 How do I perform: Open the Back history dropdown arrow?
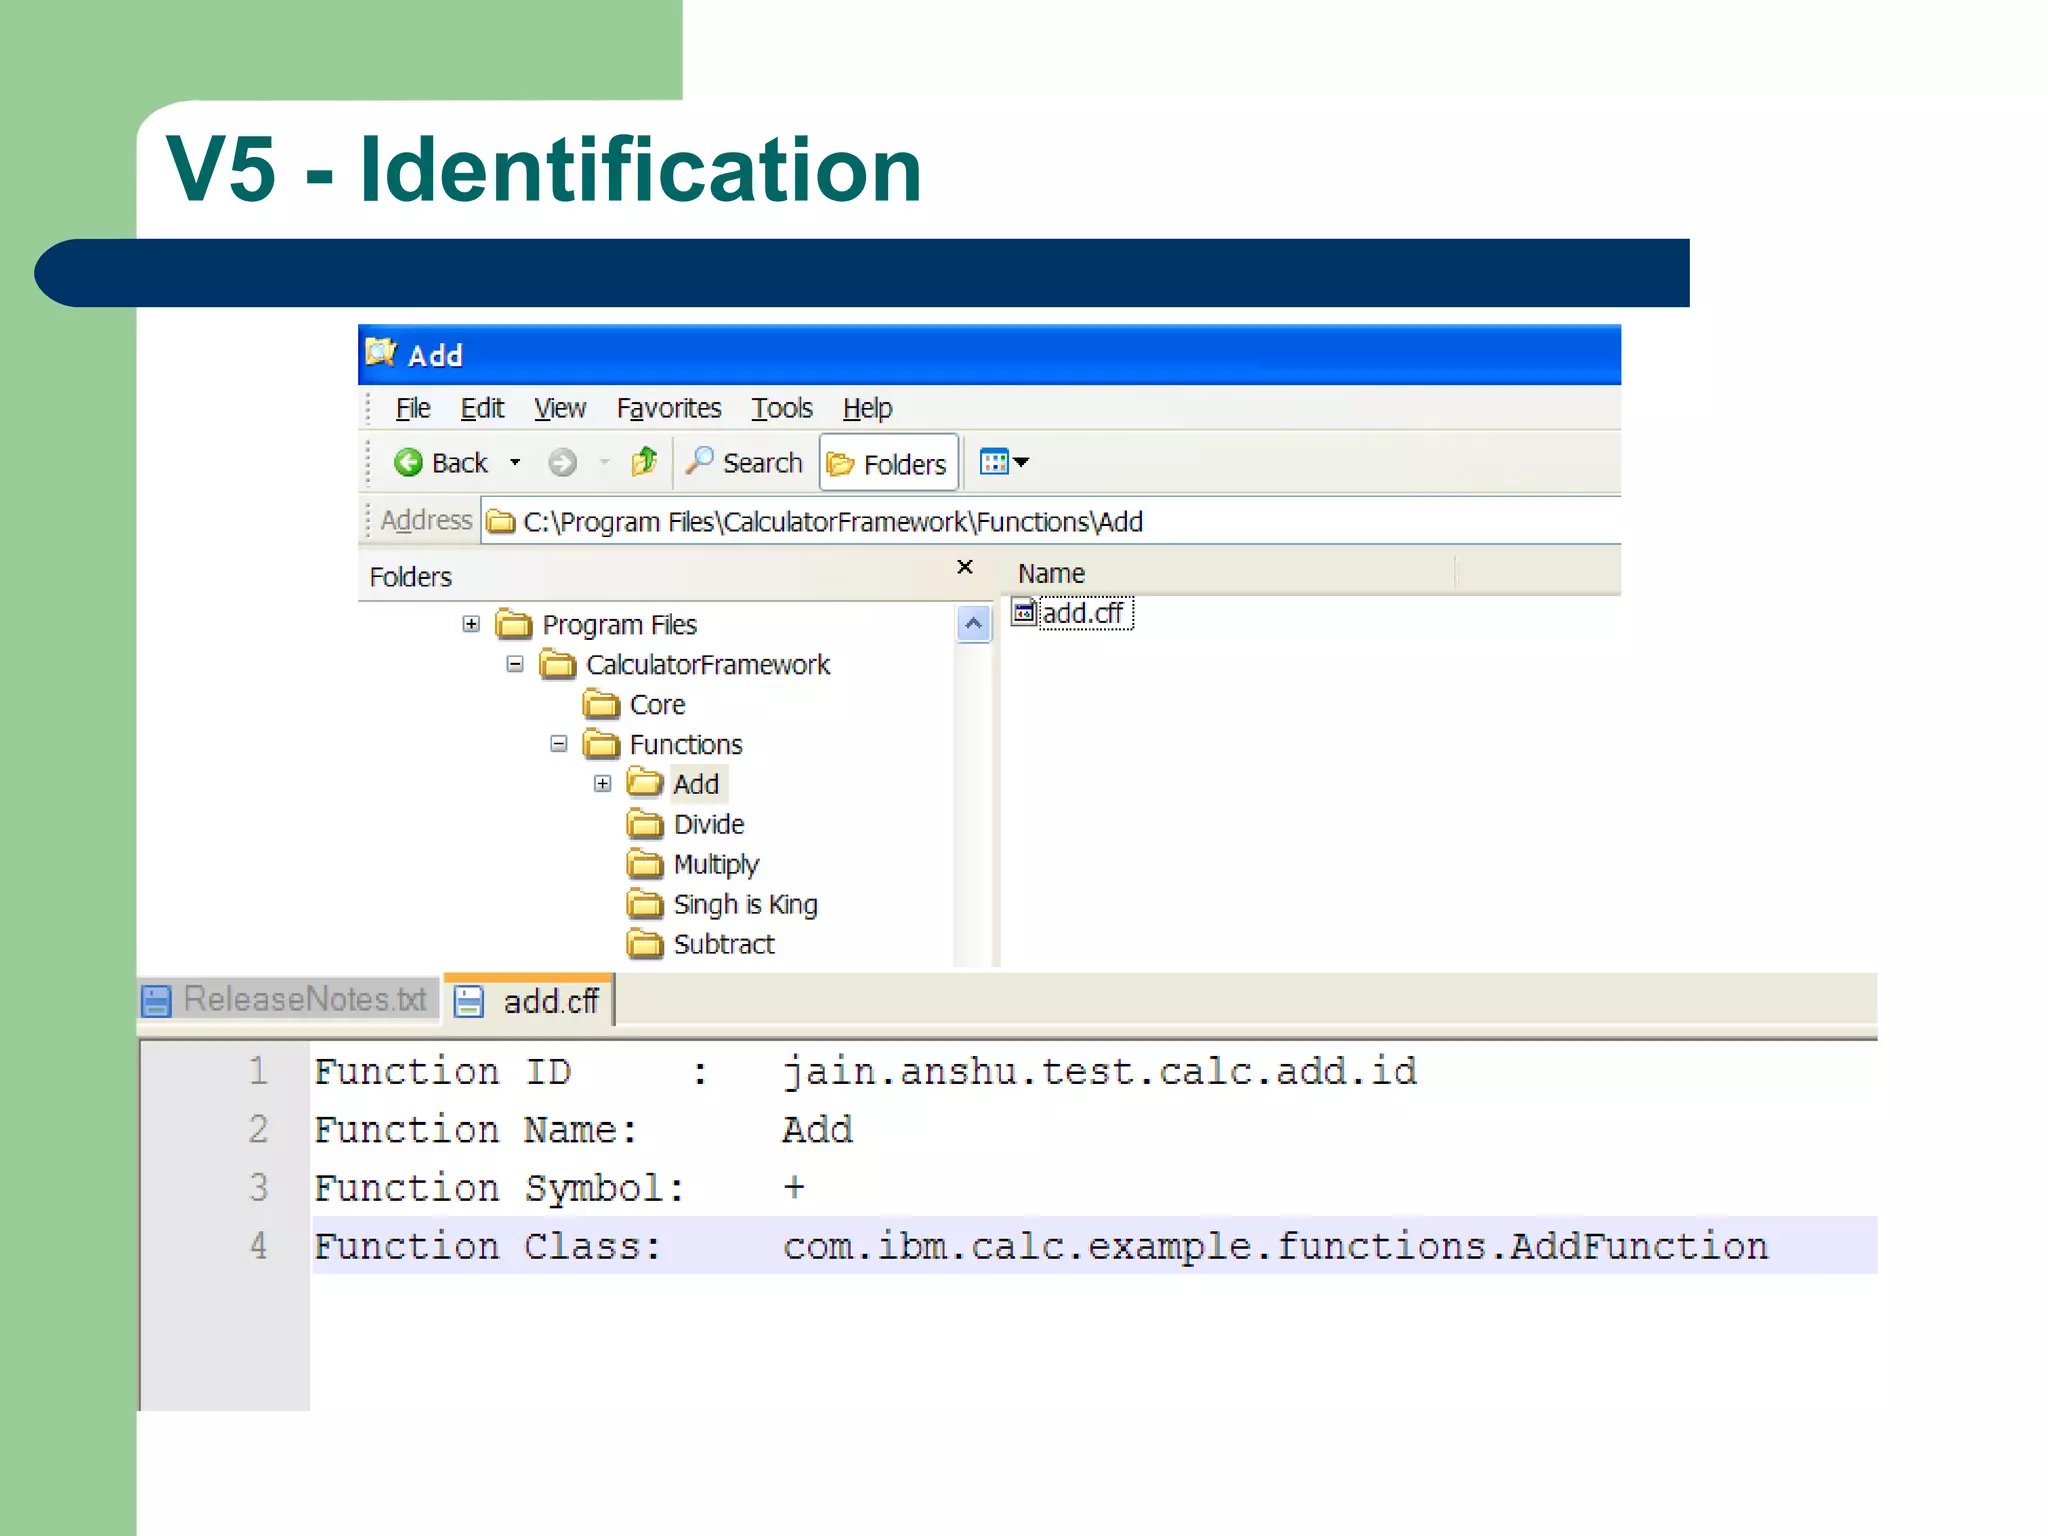(x=515, y=462)
